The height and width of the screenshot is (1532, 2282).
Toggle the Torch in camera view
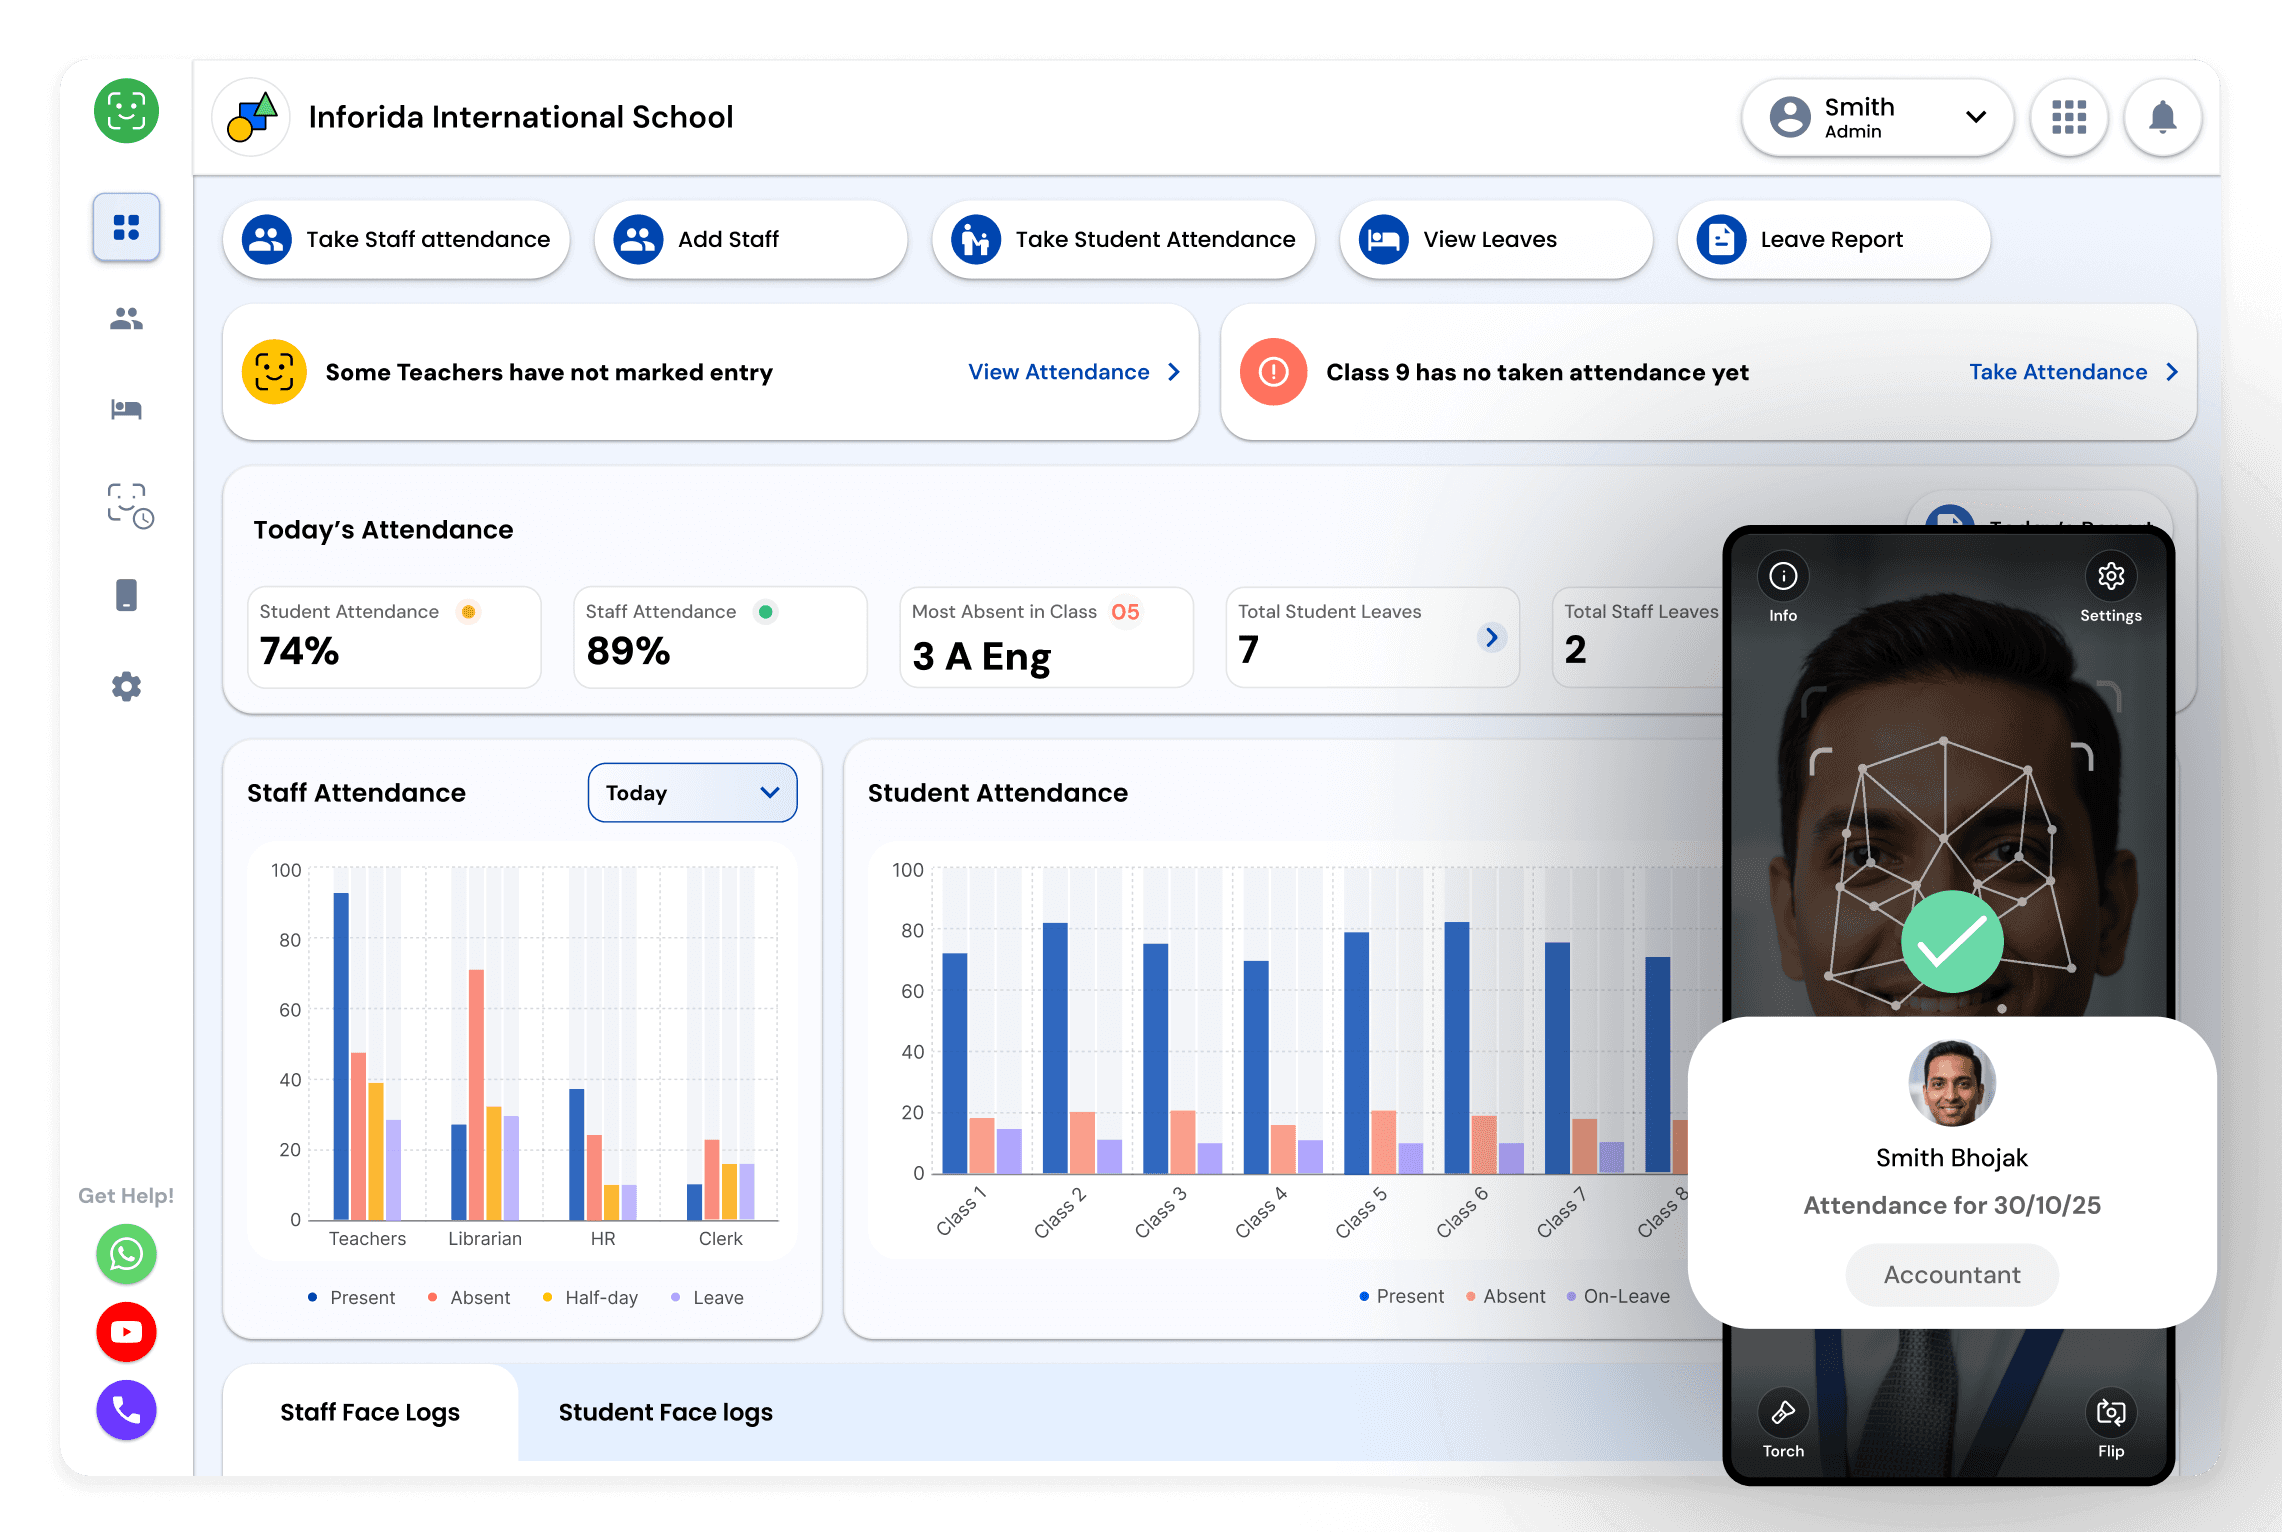(1783, 1413)
